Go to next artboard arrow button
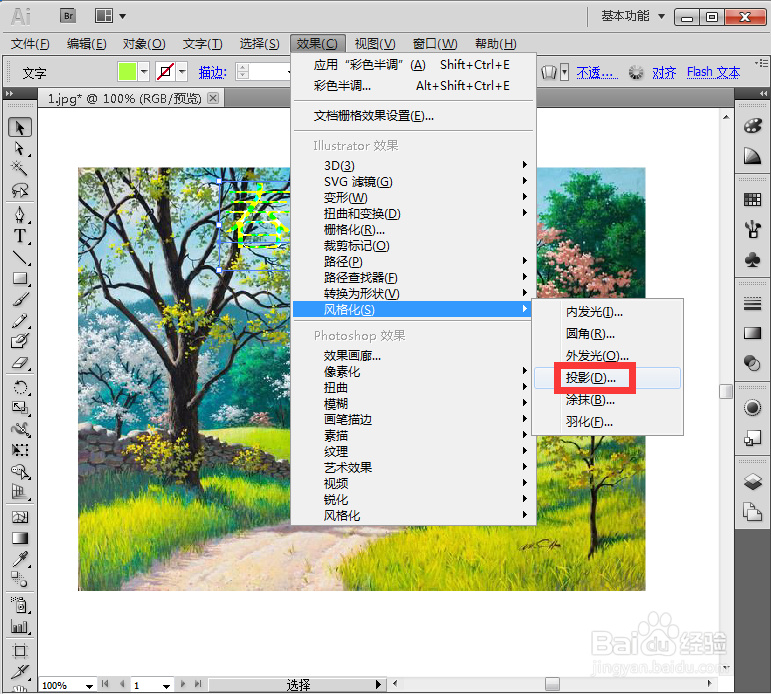 182,684
